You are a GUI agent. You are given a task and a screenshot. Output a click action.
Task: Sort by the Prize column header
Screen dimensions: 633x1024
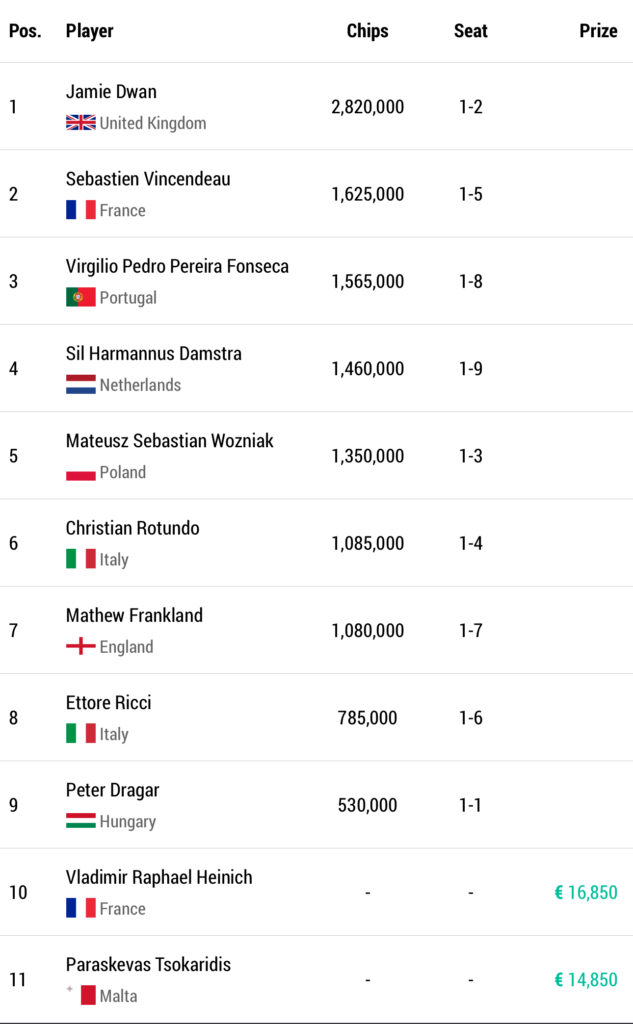[x=598, y=31]
